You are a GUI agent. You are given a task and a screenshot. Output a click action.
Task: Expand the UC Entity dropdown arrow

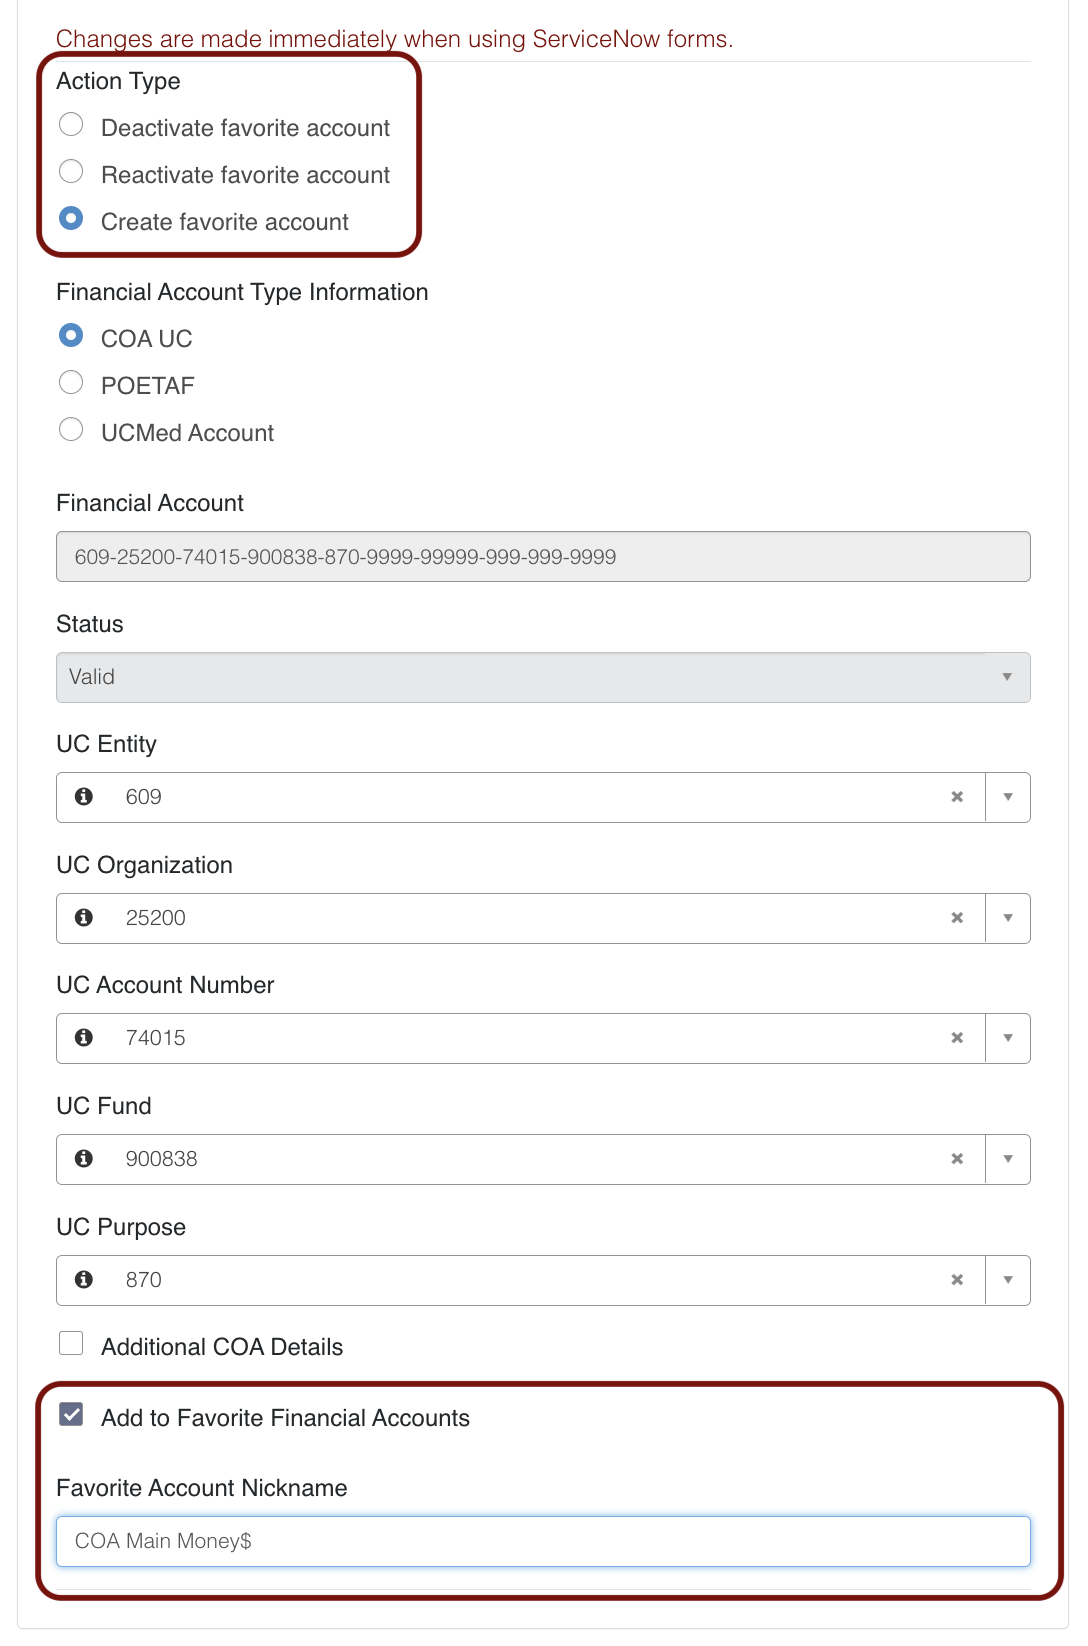[x=1008, y=797]
